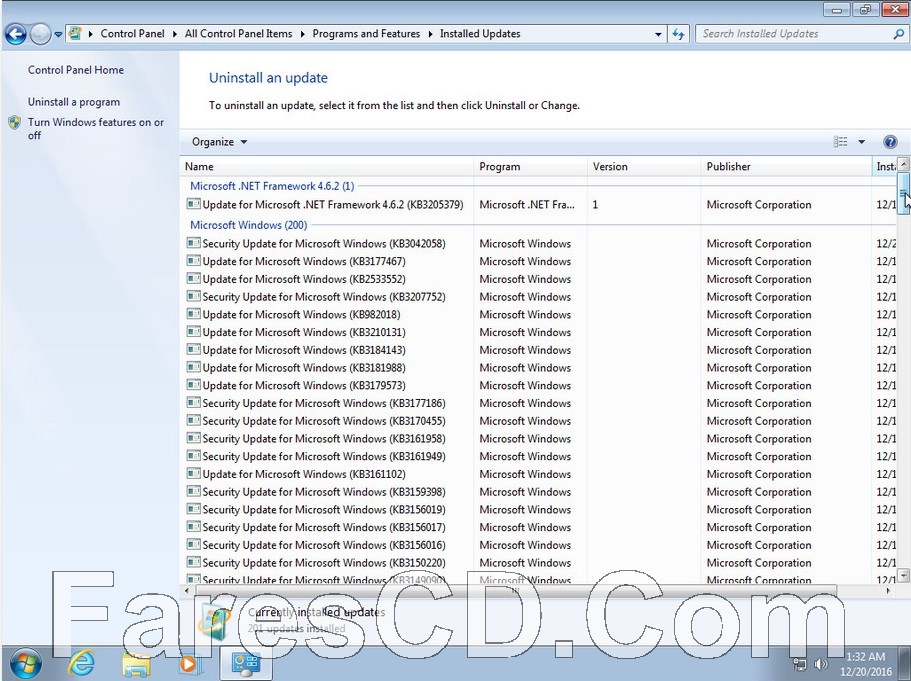This screenshot has width=911, height=681.
Task: Sort list by Program column header
Action: click(x=530, y=166)
